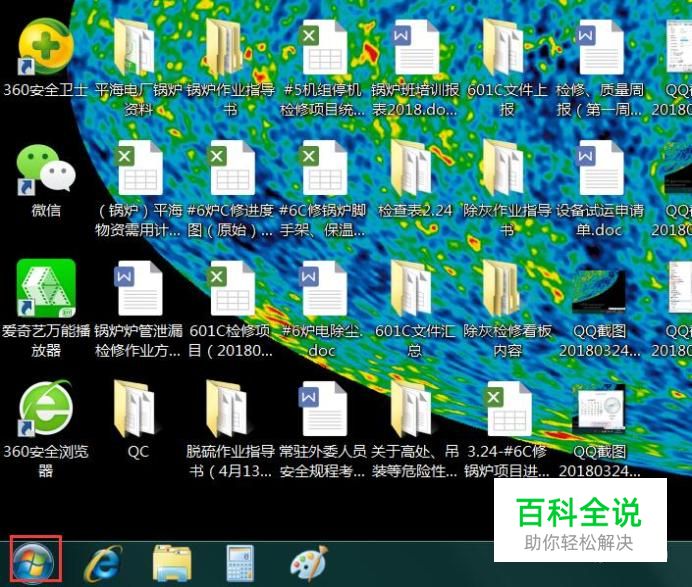Viewport: 692px width, 587px height.
Task: Open the #6C修锅炉脚手架、保温 spreadsheet
Action: [x=324, y=169]
